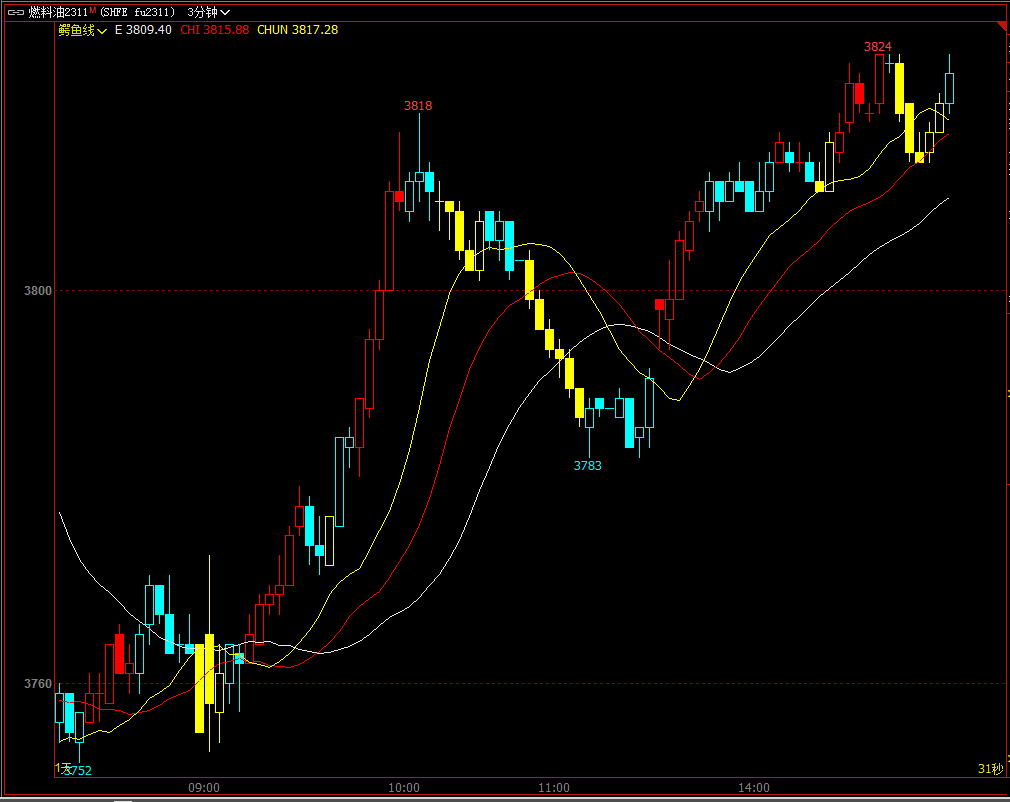Image resolution: width=1010 pixels, height=802 pixels.
Task: Click the 燃料油2311 contract name
Action: tap(58, 12)
